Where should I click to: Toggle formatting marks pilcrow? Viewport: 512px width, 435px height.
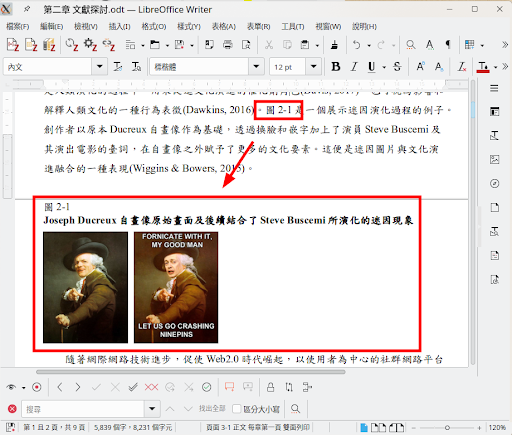[448, 45]
